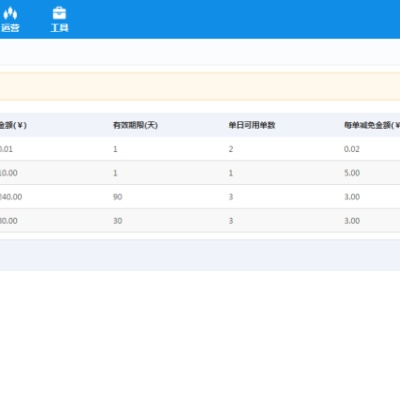Select the validity value 90
This screenshot has height=400, width=400.
[x=117, y=197]
